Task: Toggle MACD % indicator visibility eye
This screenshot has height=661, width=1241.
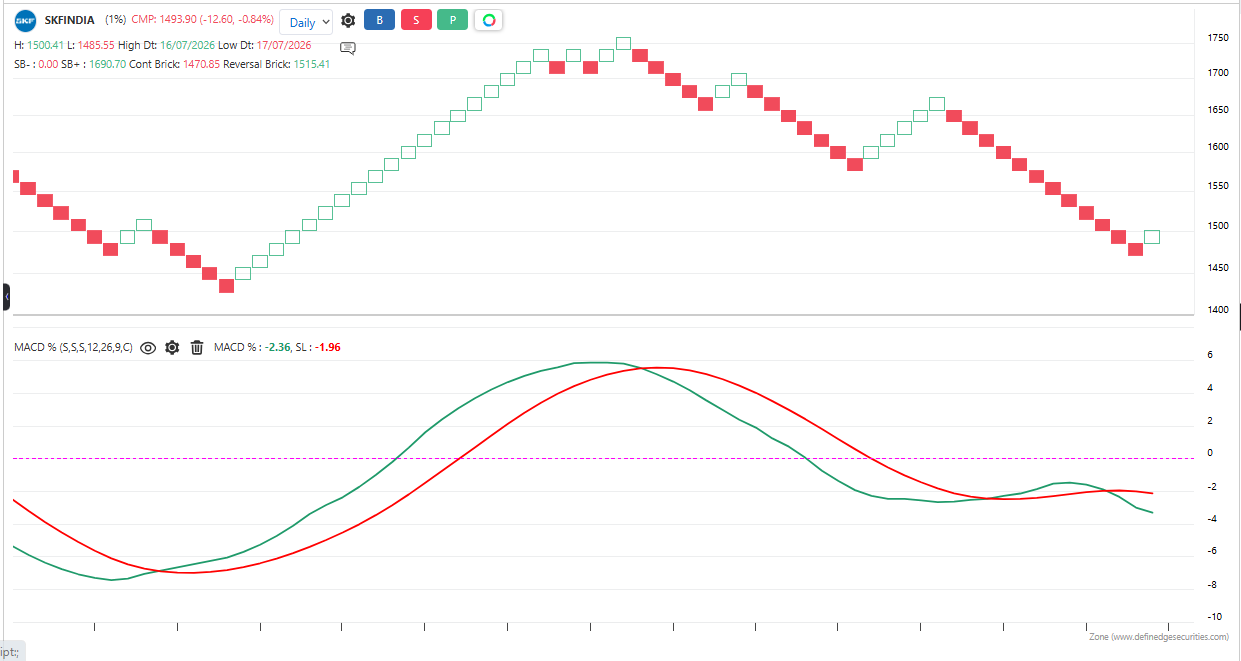Action: point(148,347)
